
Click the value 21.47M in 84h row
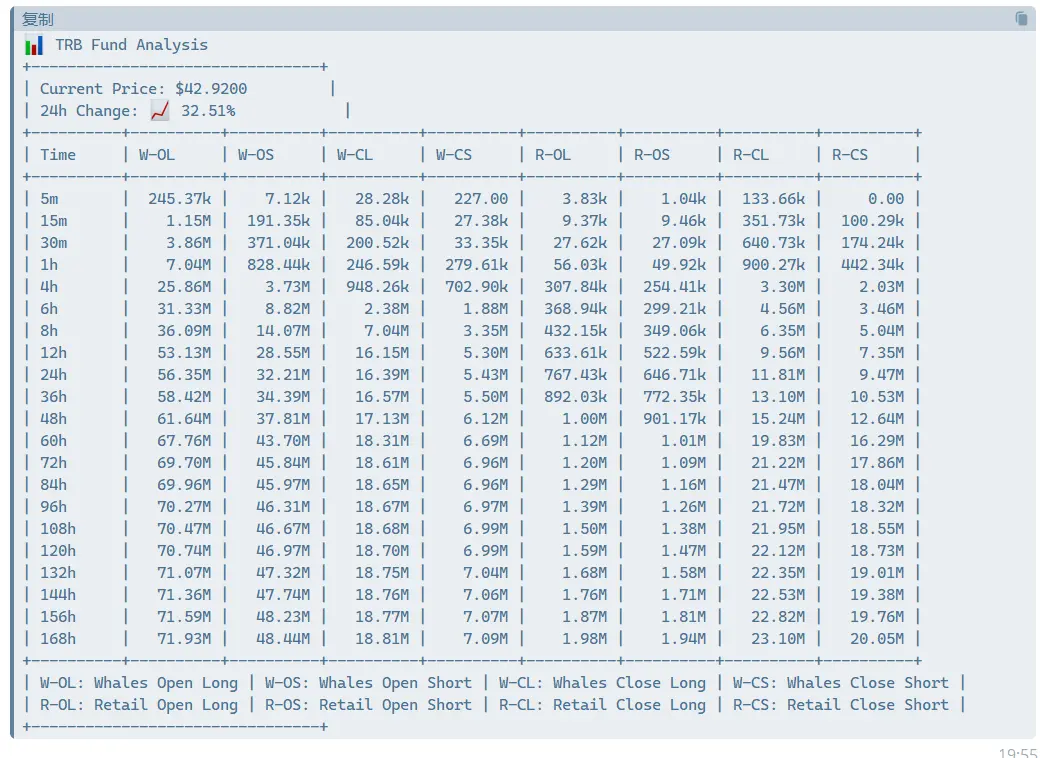coord(778,485)
